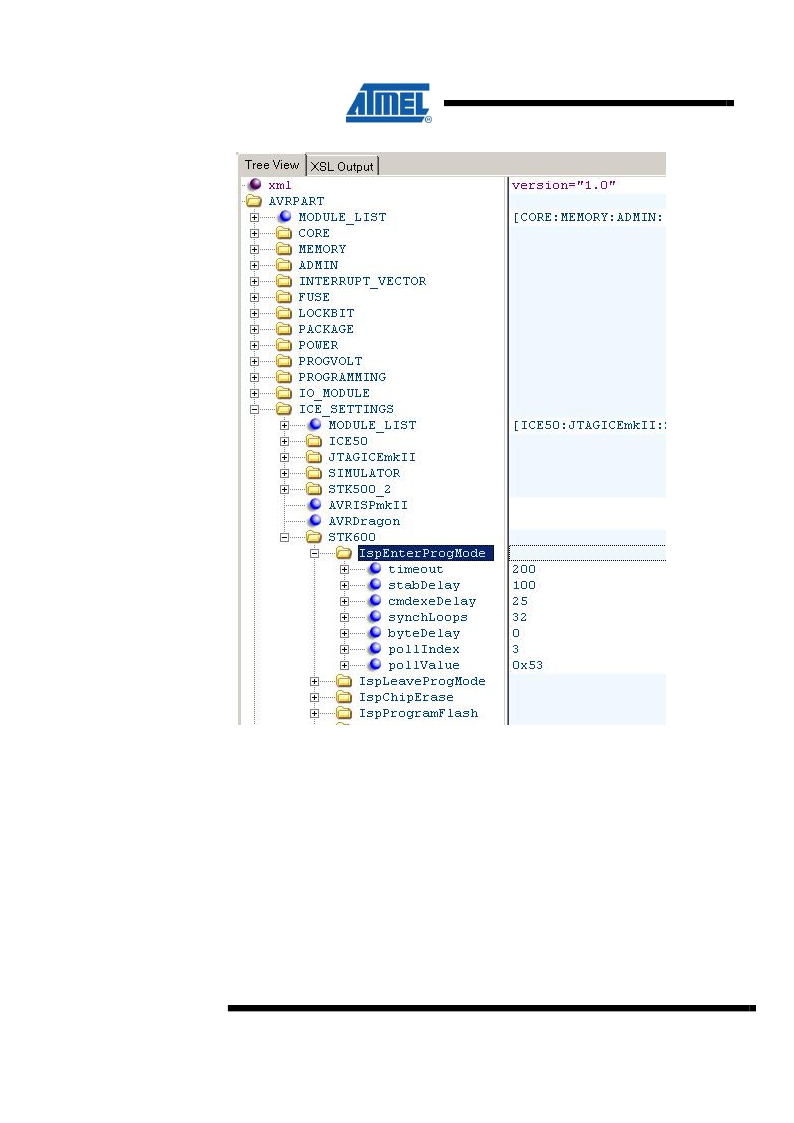
Task: Click the PACKAGE folder icon
Action: pos(284,329)
